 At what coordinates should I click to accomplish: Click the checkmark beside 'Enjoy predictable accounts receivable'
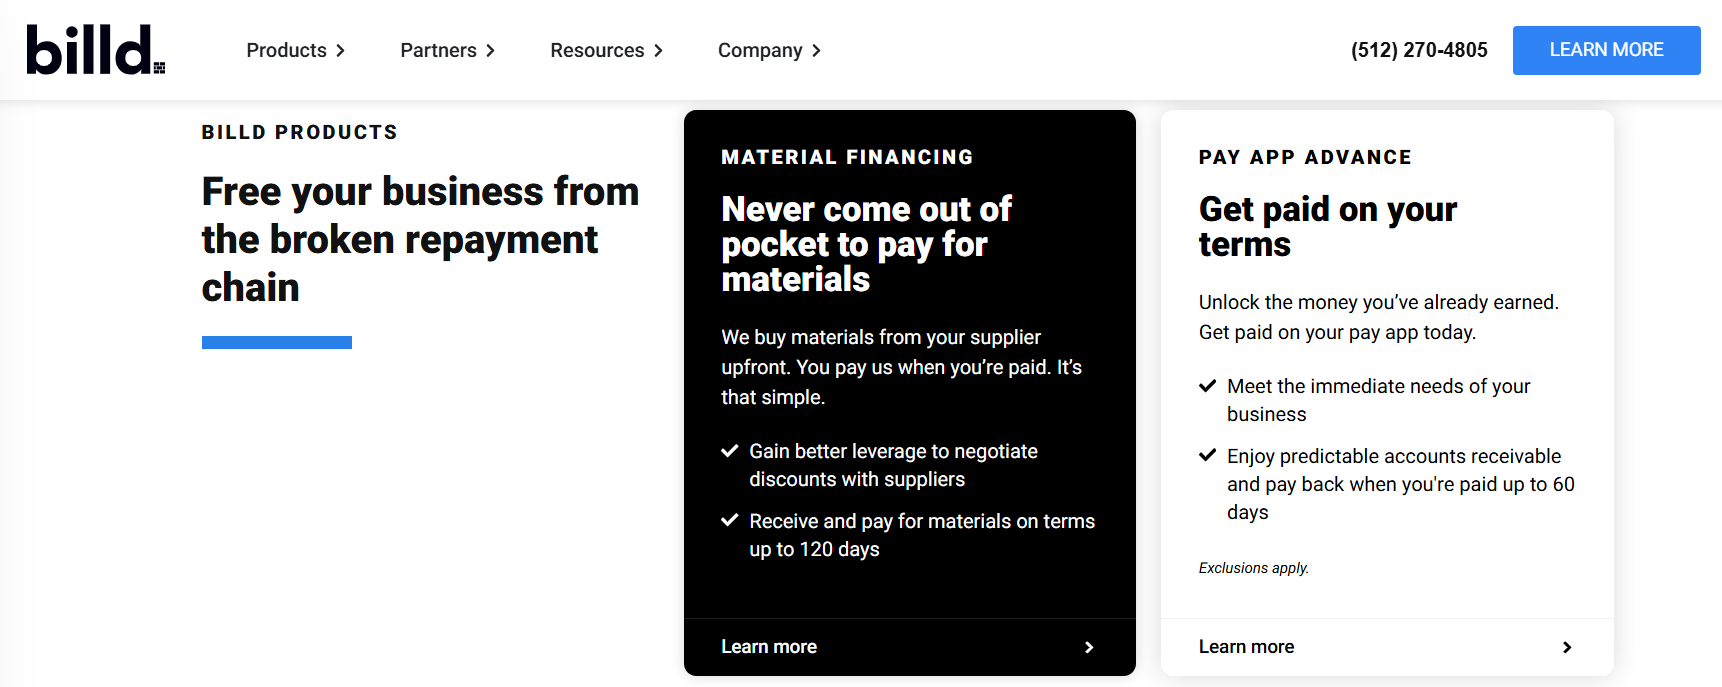pyautogui.click(x=1207, y=456)
